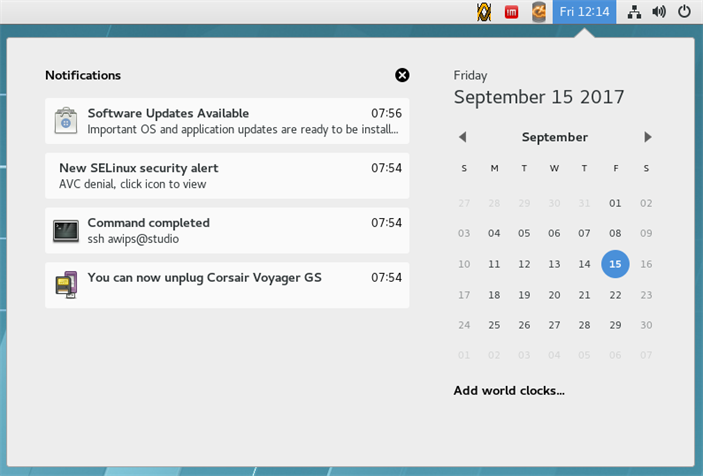Select September 25 in the calendar

494,325
